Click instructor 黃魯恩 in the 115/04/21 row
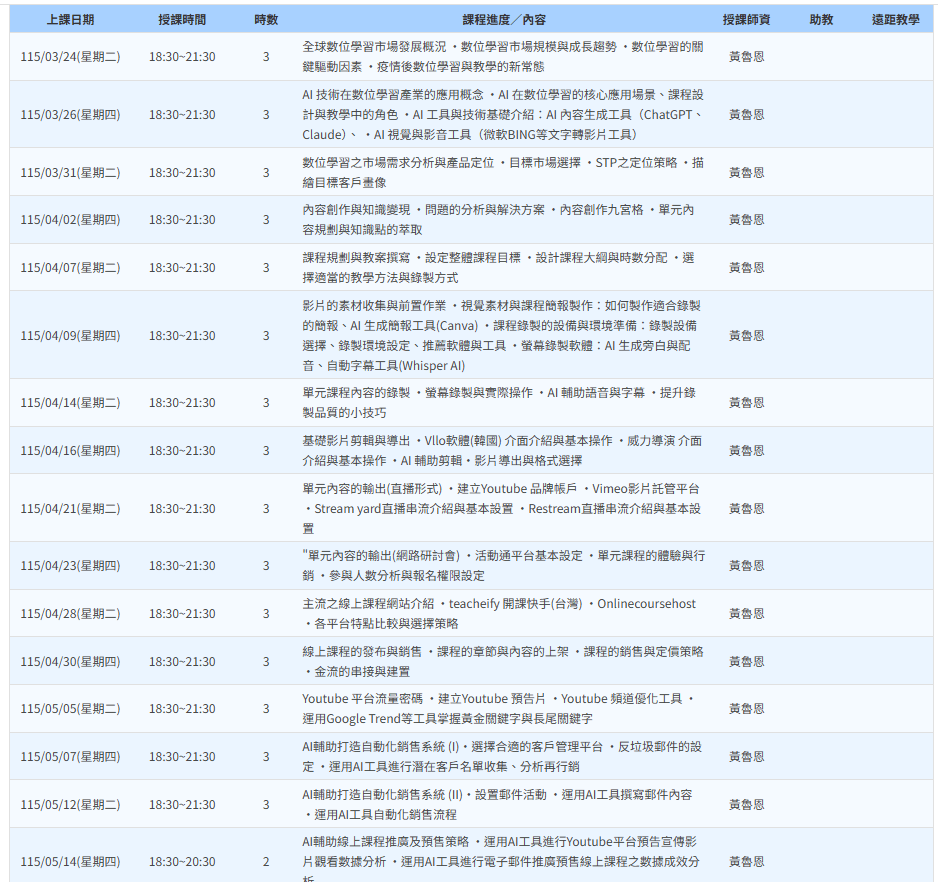Image resolution: width=938 pixels, height=882 pixels. click(746, 509)
